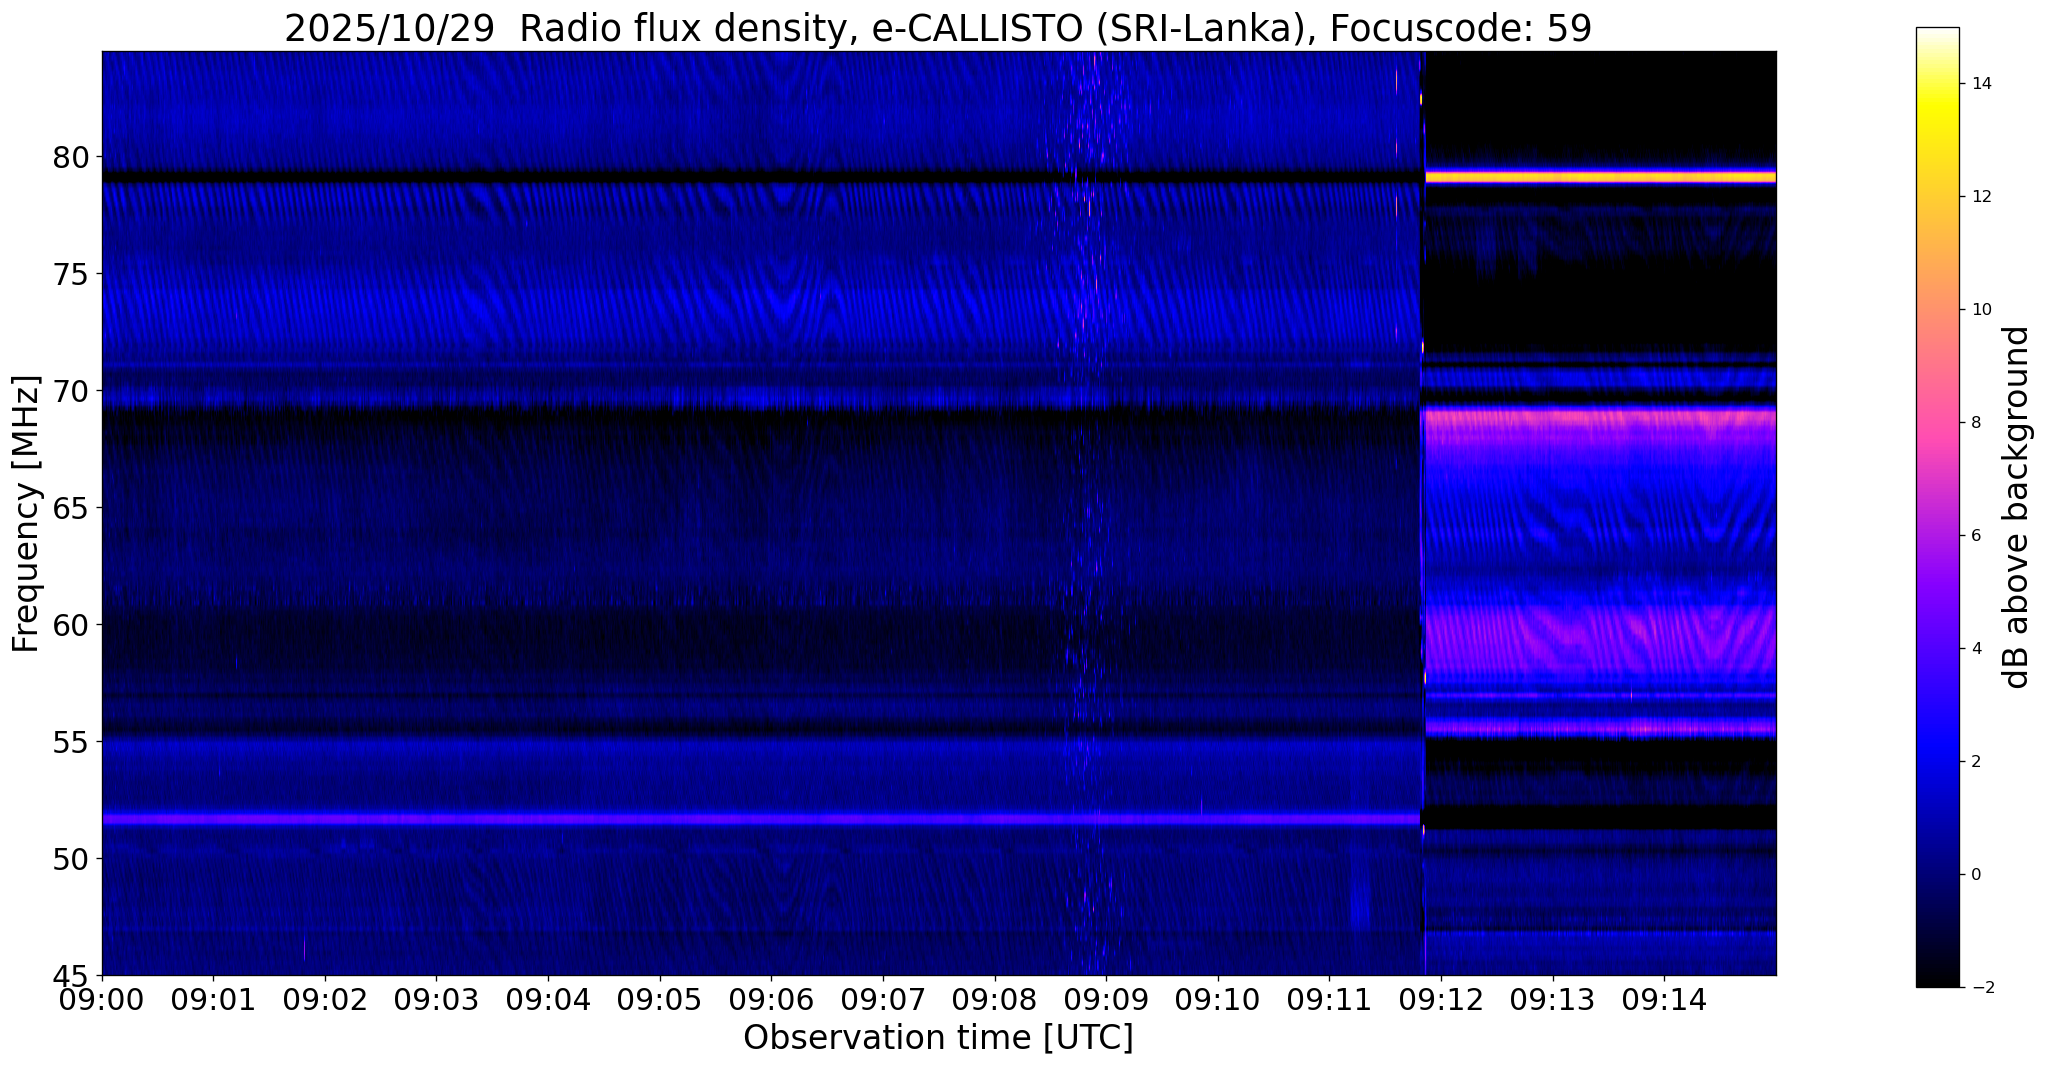Click the 09:11 time tick label
This screenshot has width=2047, height=1067.
pos(1329,999)
